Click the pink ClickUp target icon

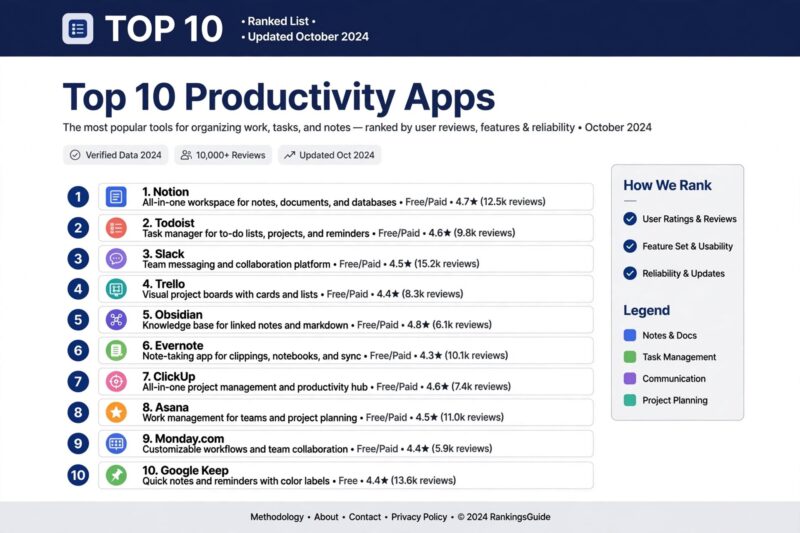click(x=116, y=382)
